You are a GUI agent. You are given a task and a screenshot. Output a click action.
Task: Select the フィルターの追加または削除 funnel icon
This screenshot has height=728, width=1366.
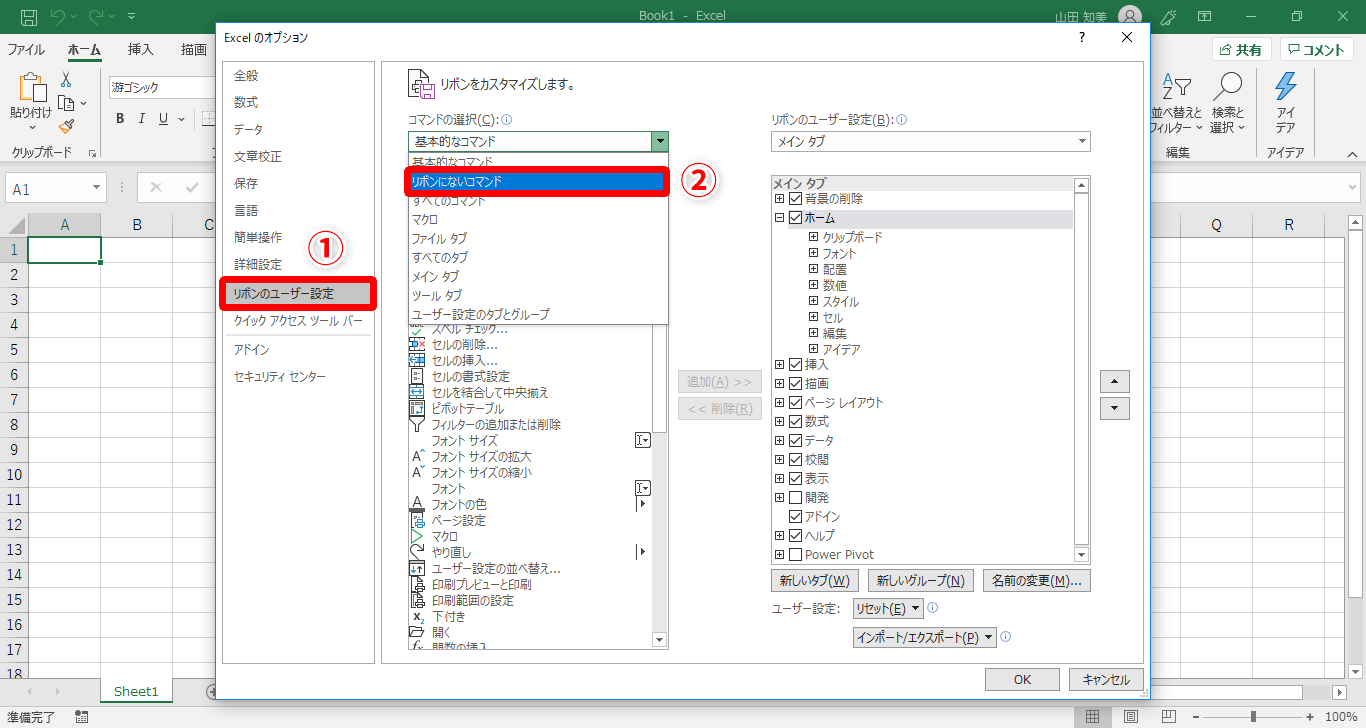click(418, 424)
